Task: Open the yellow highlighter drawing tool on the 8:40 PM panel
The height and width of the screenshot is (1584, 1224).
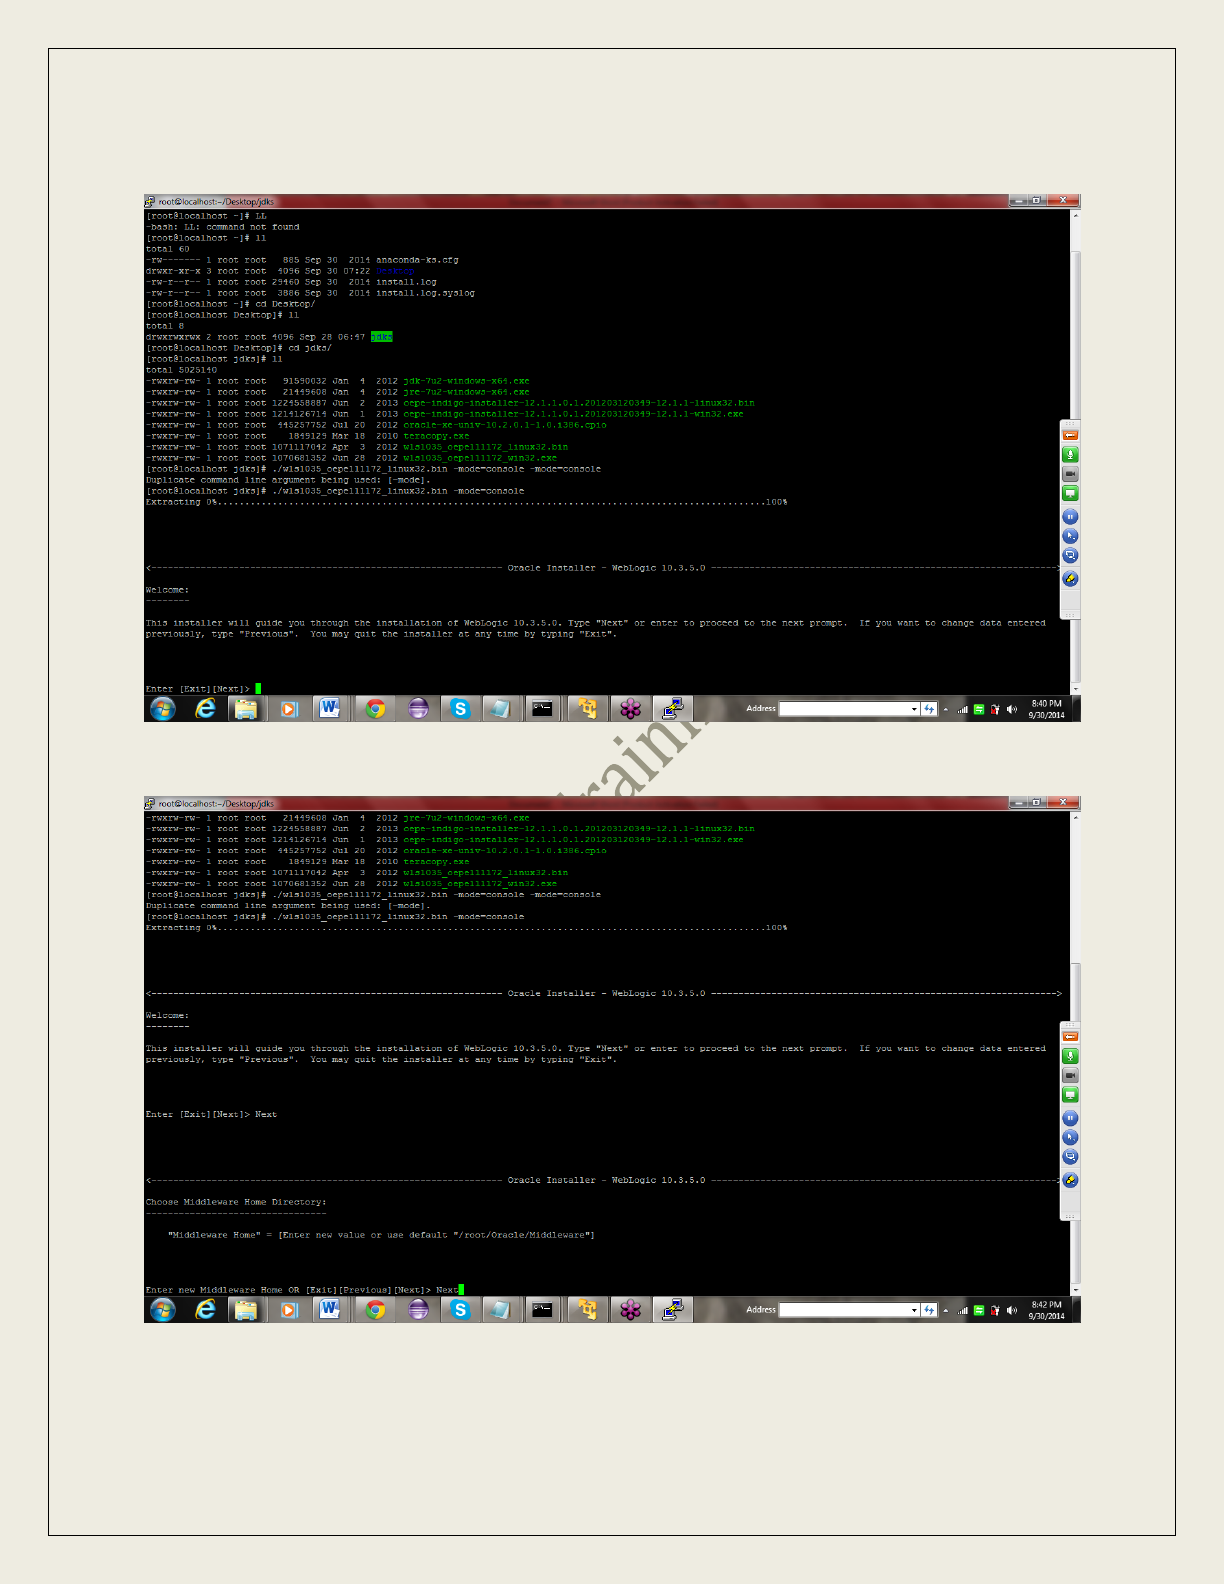Action: [x=1070, y=579]
